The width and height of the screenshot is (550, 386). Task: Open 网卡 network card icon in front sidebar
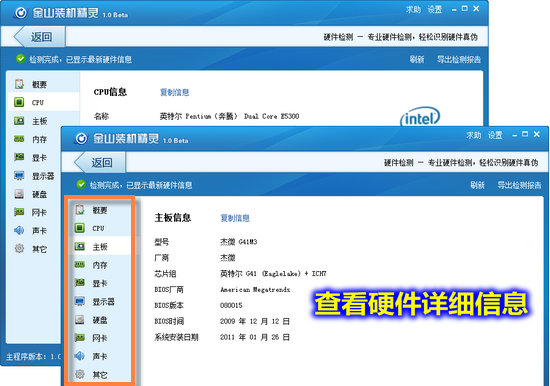point(80,338)
